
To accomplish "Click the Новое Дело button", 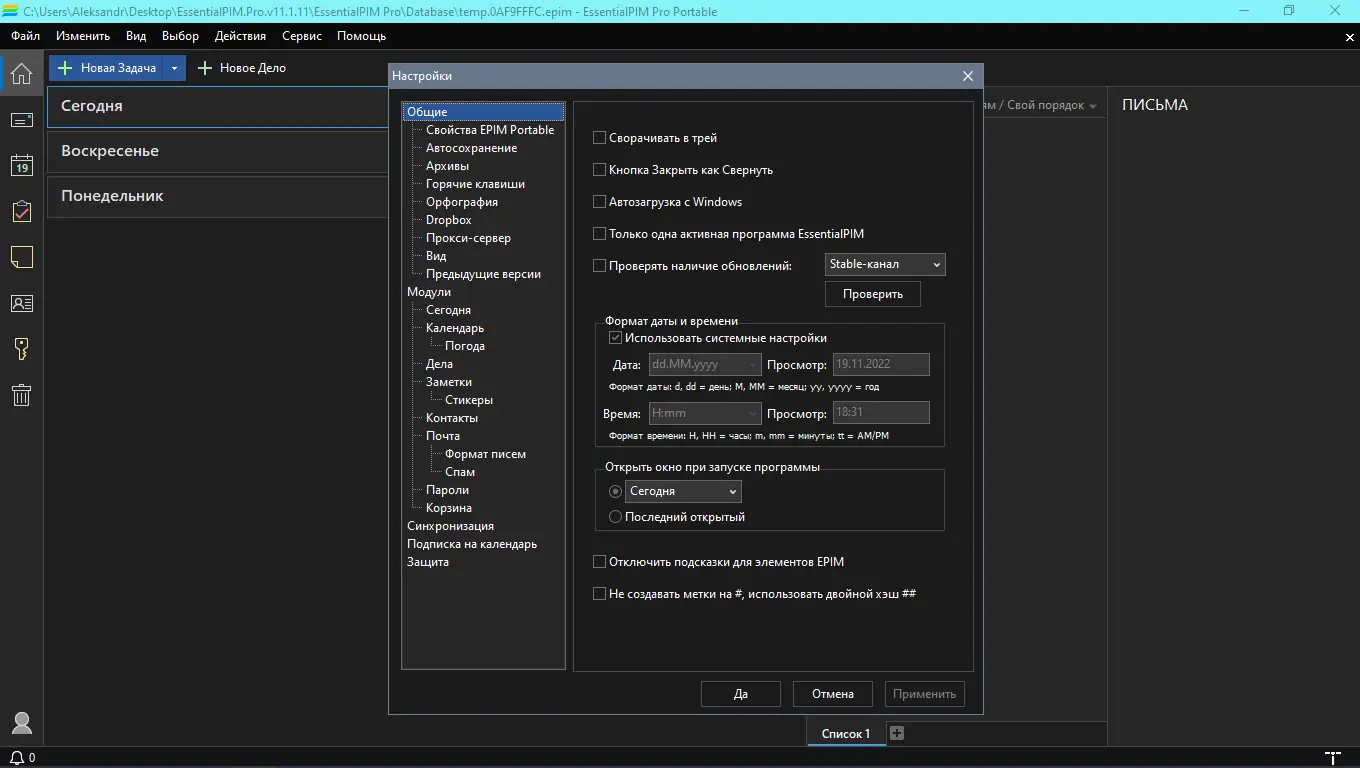I will pos(241,68).
